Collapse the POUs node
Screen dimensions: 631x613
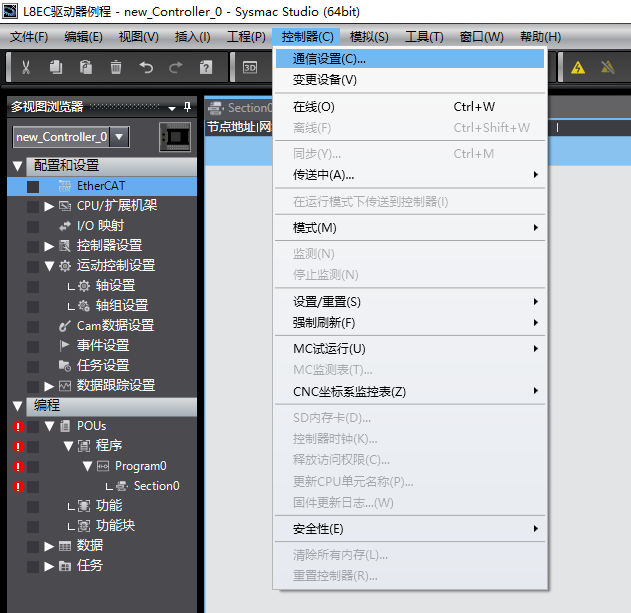coord(49,426)
